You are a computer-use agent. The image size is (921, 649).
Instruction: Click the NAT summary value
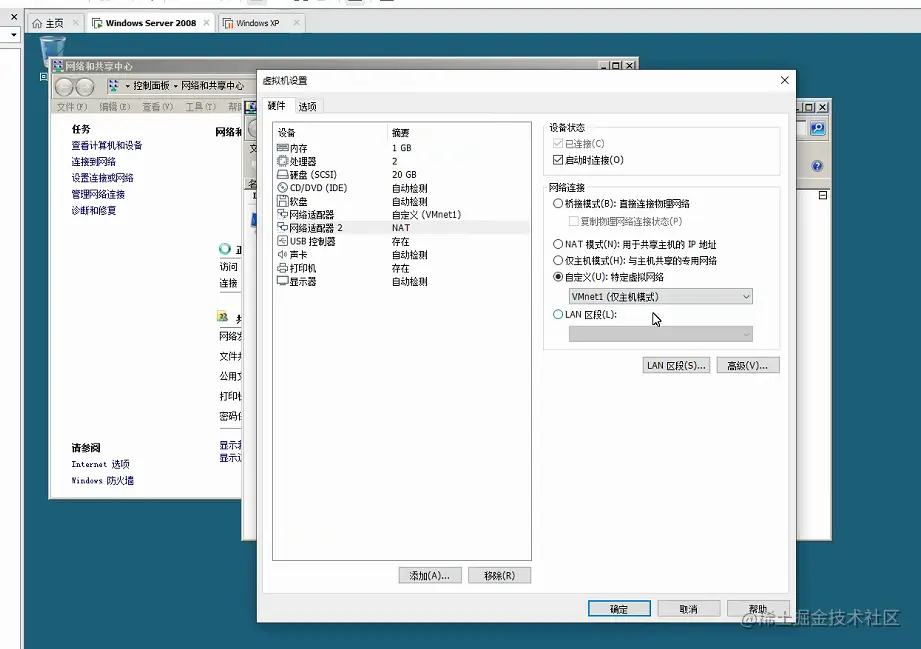401,228
